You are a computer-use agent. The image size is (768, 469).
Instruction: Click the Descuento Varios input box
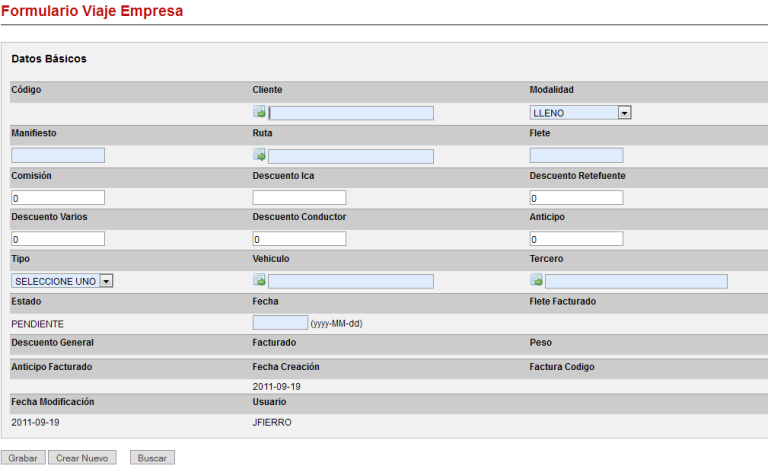[58, 239]
